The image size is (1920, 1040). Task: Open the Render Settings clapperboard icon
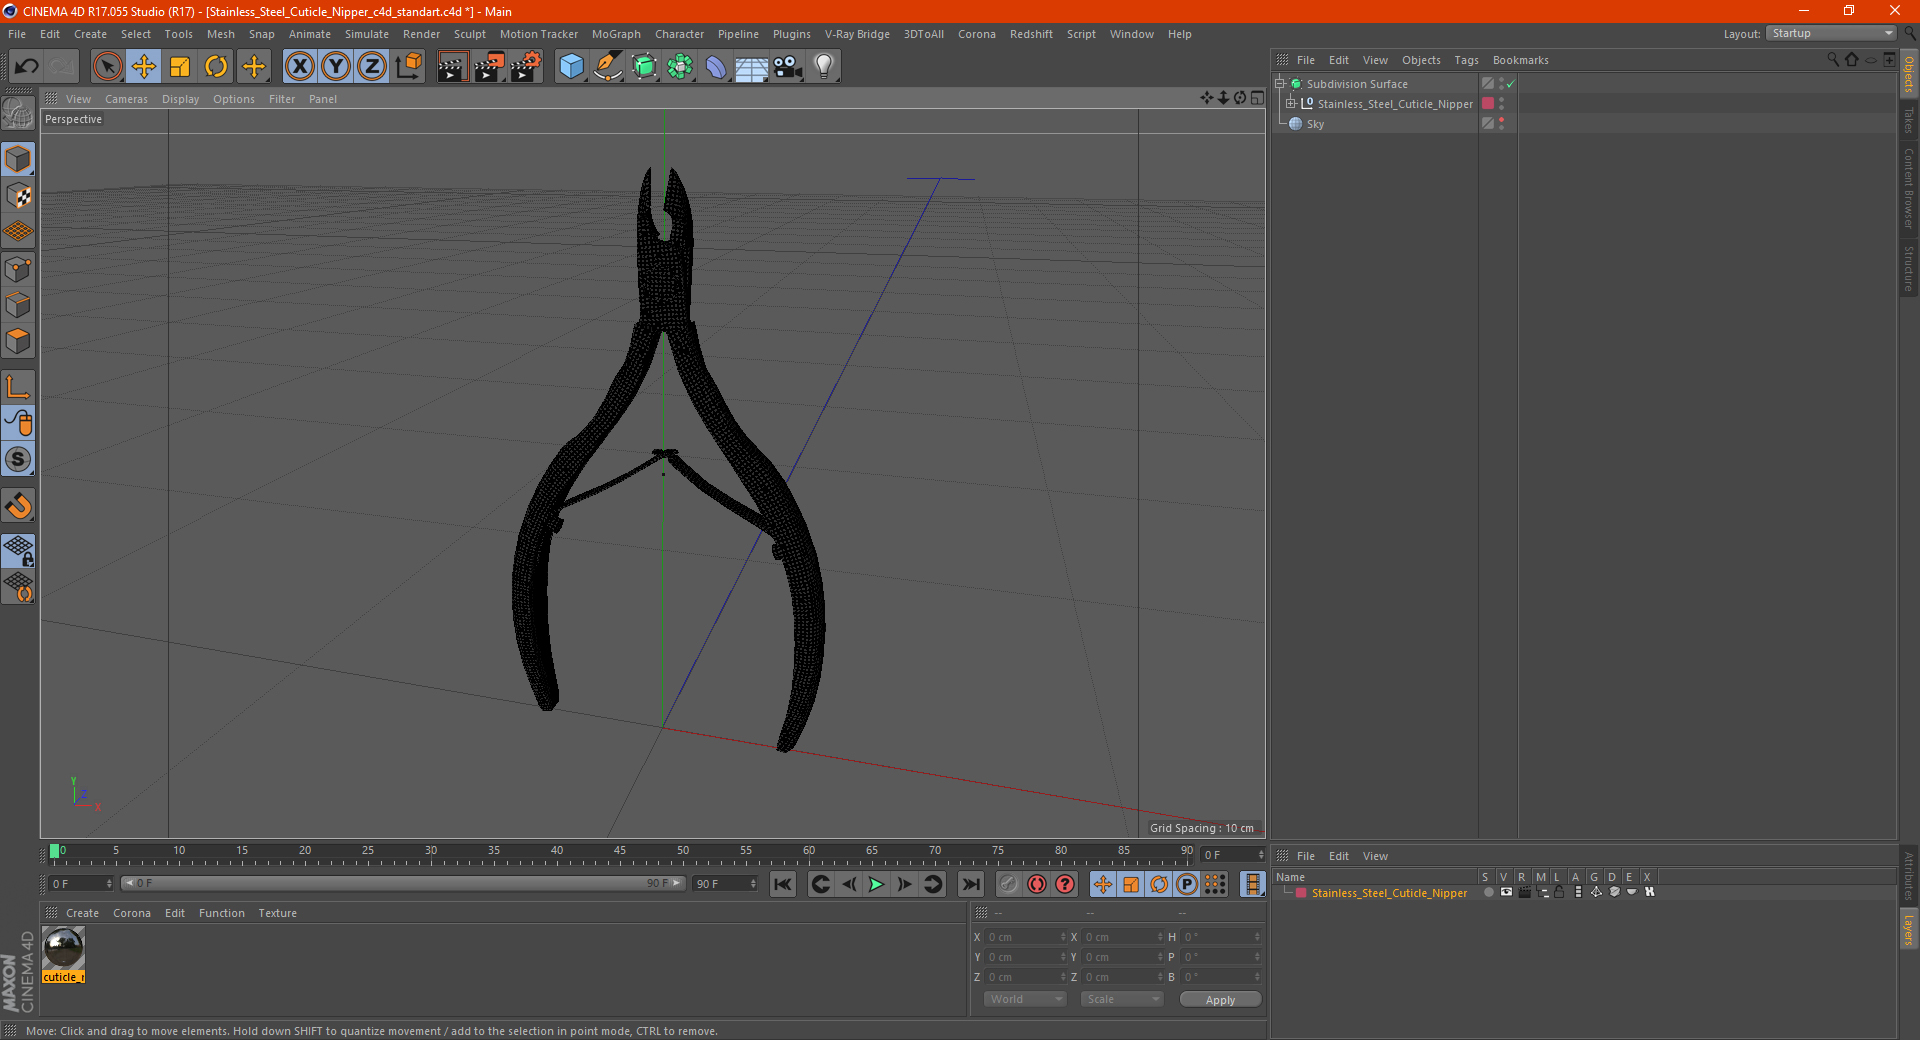click(526, 67)
